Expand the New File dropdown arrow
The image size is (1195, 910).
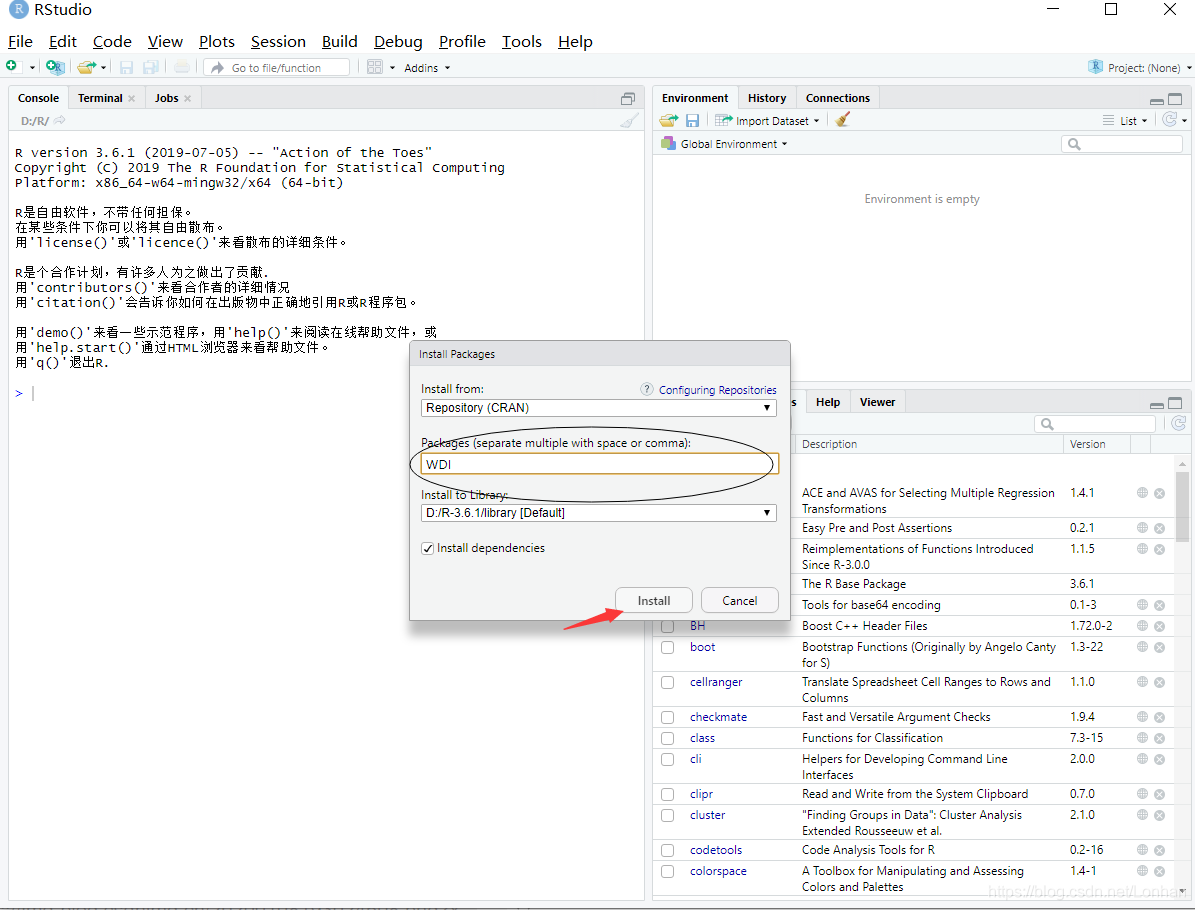click(x=32, y=68)
